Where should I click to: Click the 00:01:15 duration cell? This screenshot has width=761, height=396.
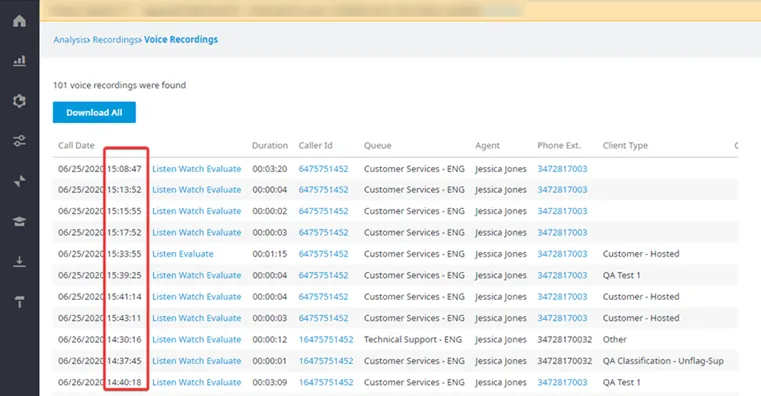pyautogui.click(x=270, y=254)
